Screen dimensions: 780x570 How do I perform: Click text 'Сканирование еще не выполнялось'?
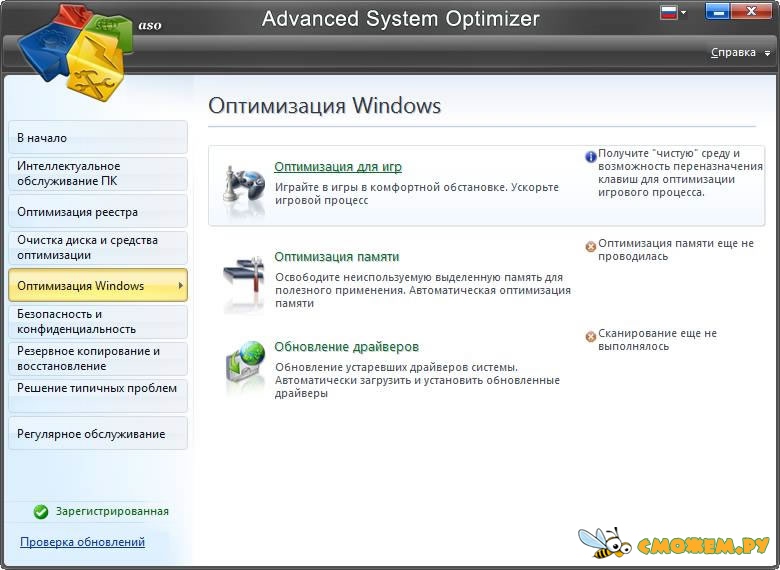coord(657,340)
